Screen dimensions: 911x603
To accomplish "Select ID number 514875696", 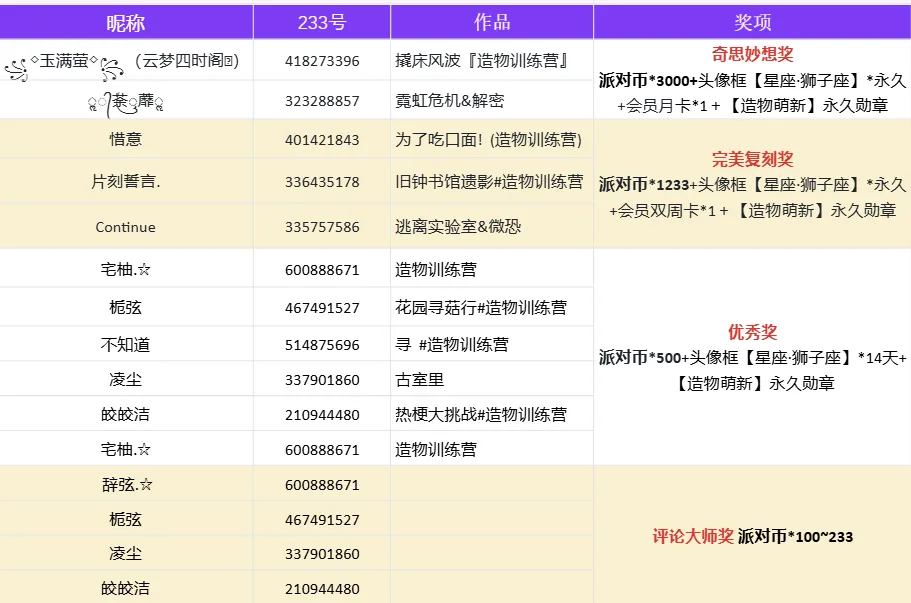I will click(x=322, y=345).
